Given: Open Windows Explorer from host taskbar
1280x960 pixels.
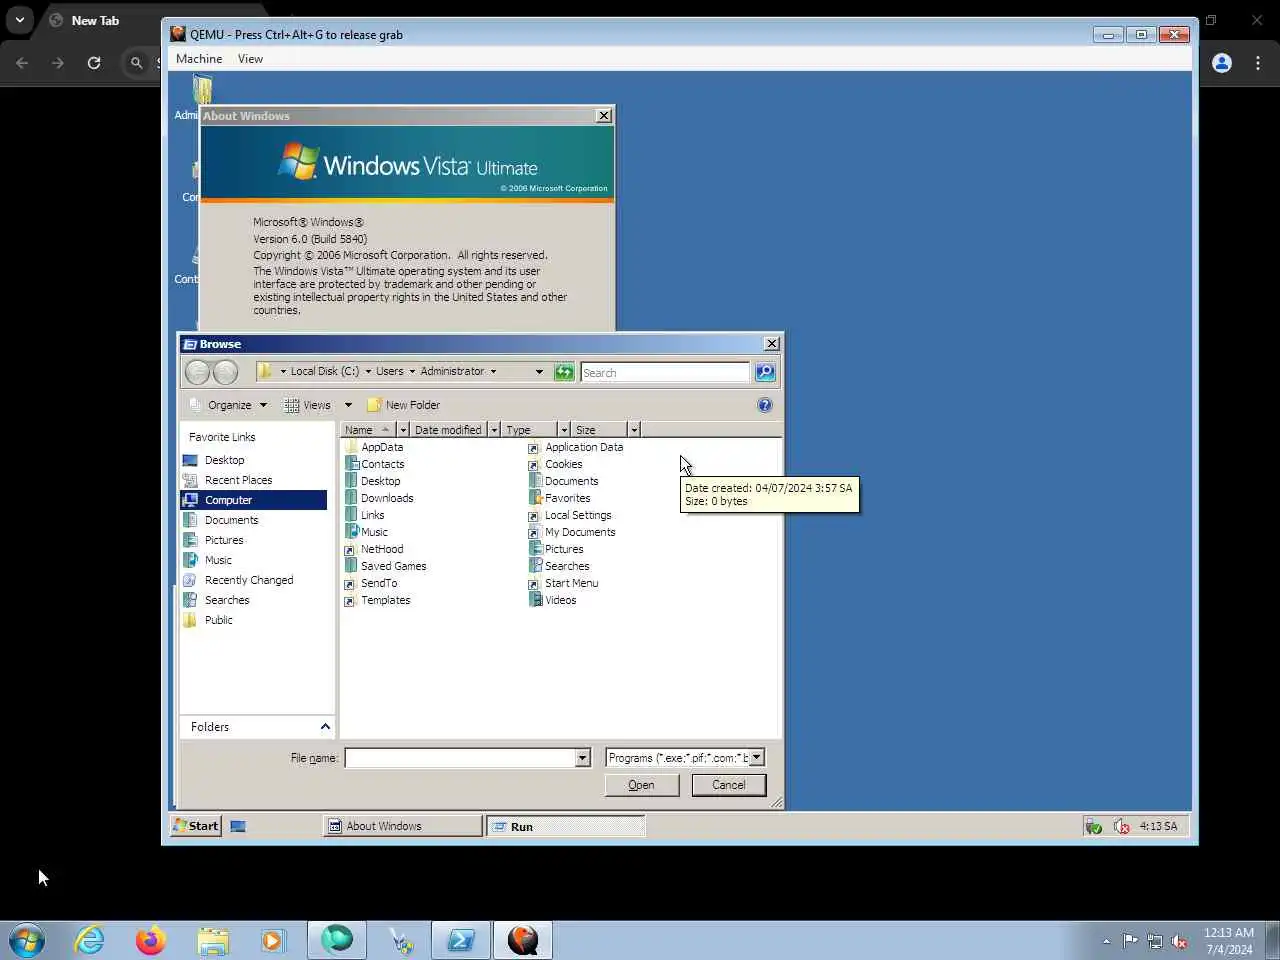Looking at the screenshot, I should (x=213, y=940).
